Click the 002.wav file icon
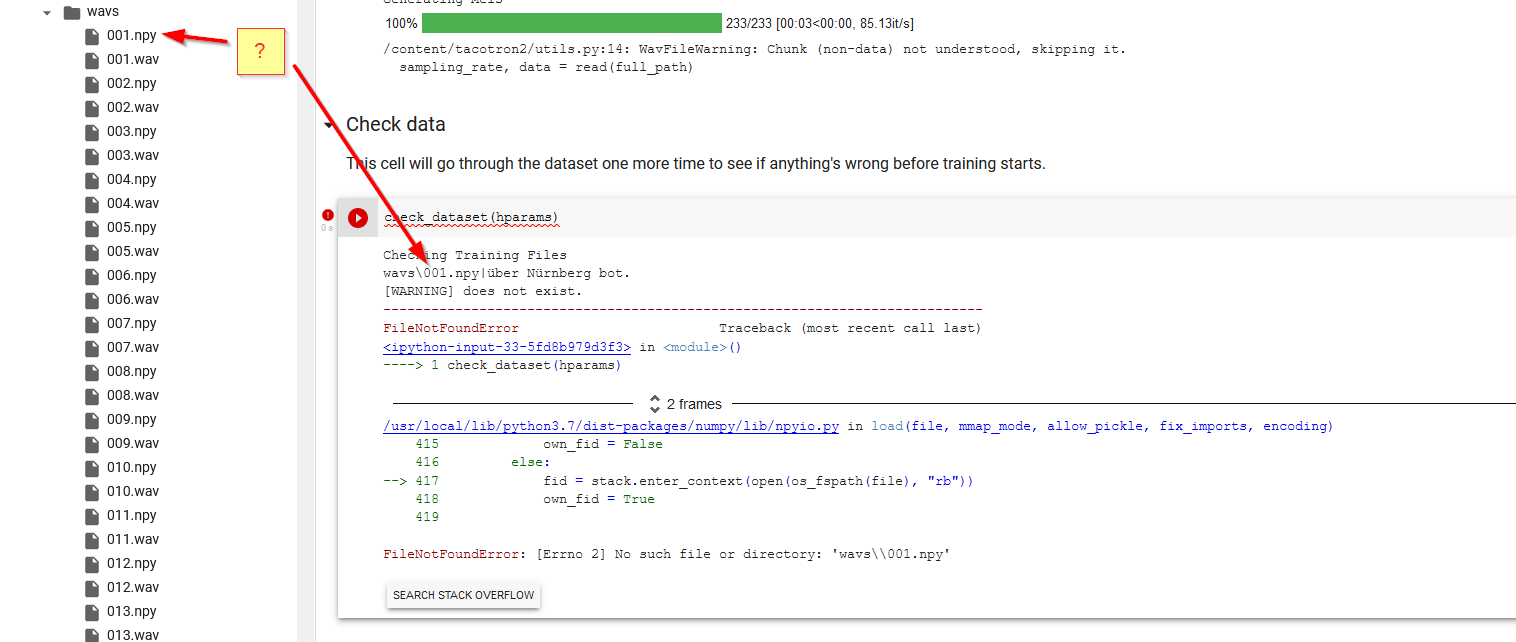 click(x=90, y=107)
